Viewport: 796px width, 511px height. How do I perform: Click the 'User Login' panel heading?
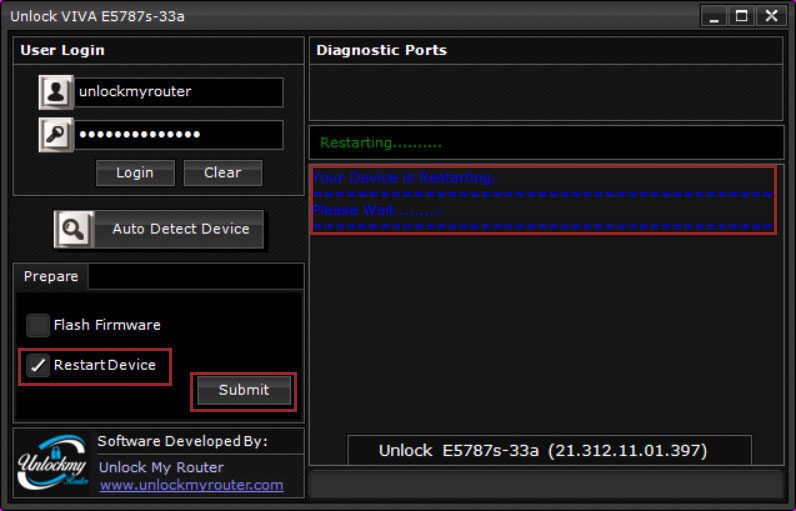[62, 50]
